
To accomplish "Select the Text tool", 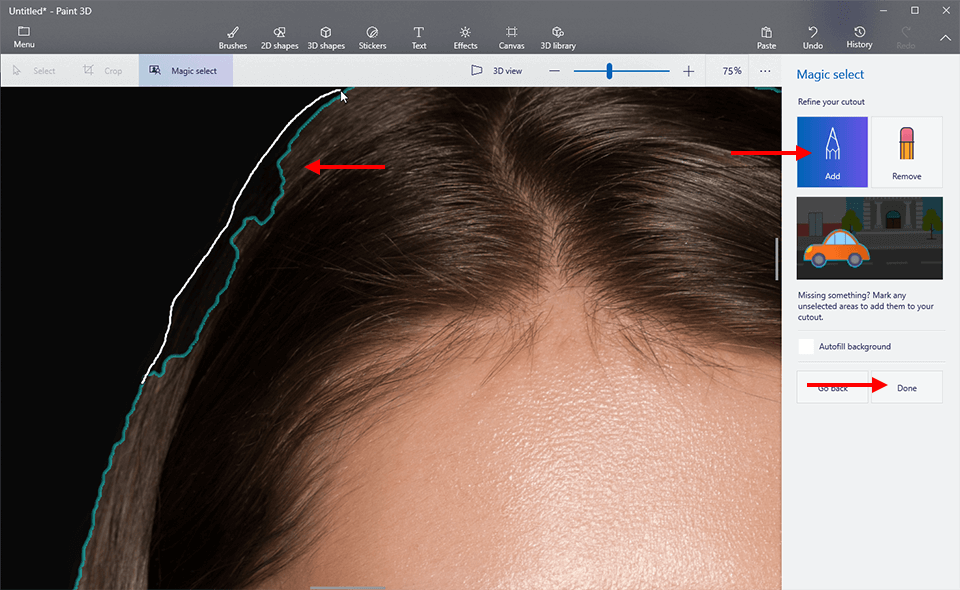I will tap(419, 37).
